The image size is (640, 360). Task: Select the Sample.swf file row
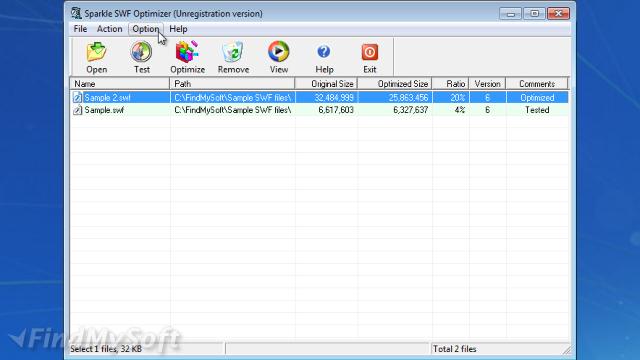click(x=319, y=110)
